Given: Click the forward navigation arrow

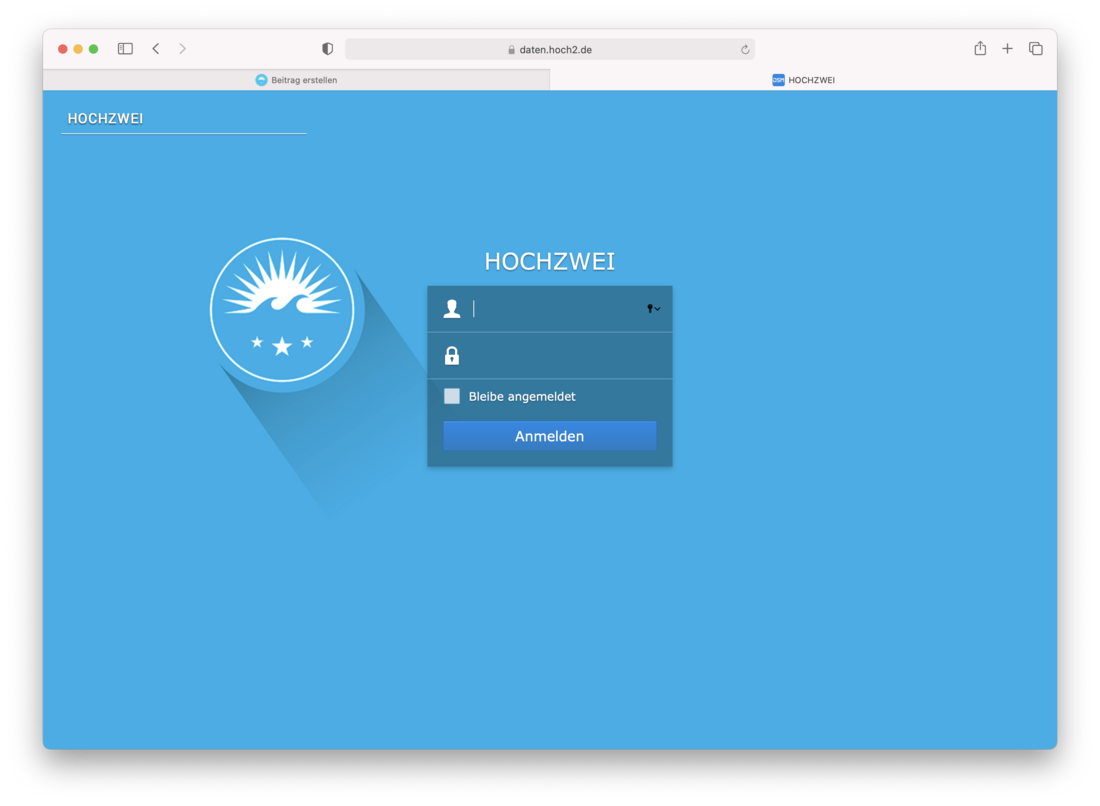Looking at the screenshot, I should pos(182,49).
